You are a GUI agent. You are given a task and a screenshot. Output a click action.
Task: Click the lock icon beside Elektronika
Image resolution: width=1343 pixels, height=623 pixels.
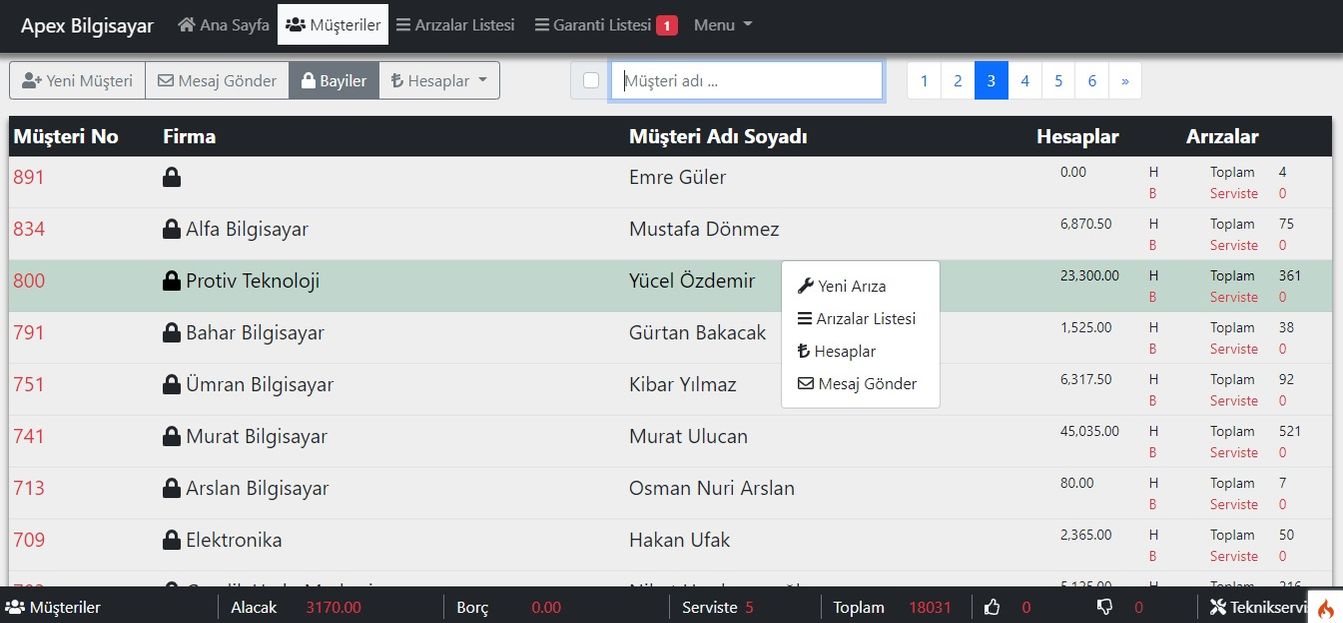[x=172, y=540]
